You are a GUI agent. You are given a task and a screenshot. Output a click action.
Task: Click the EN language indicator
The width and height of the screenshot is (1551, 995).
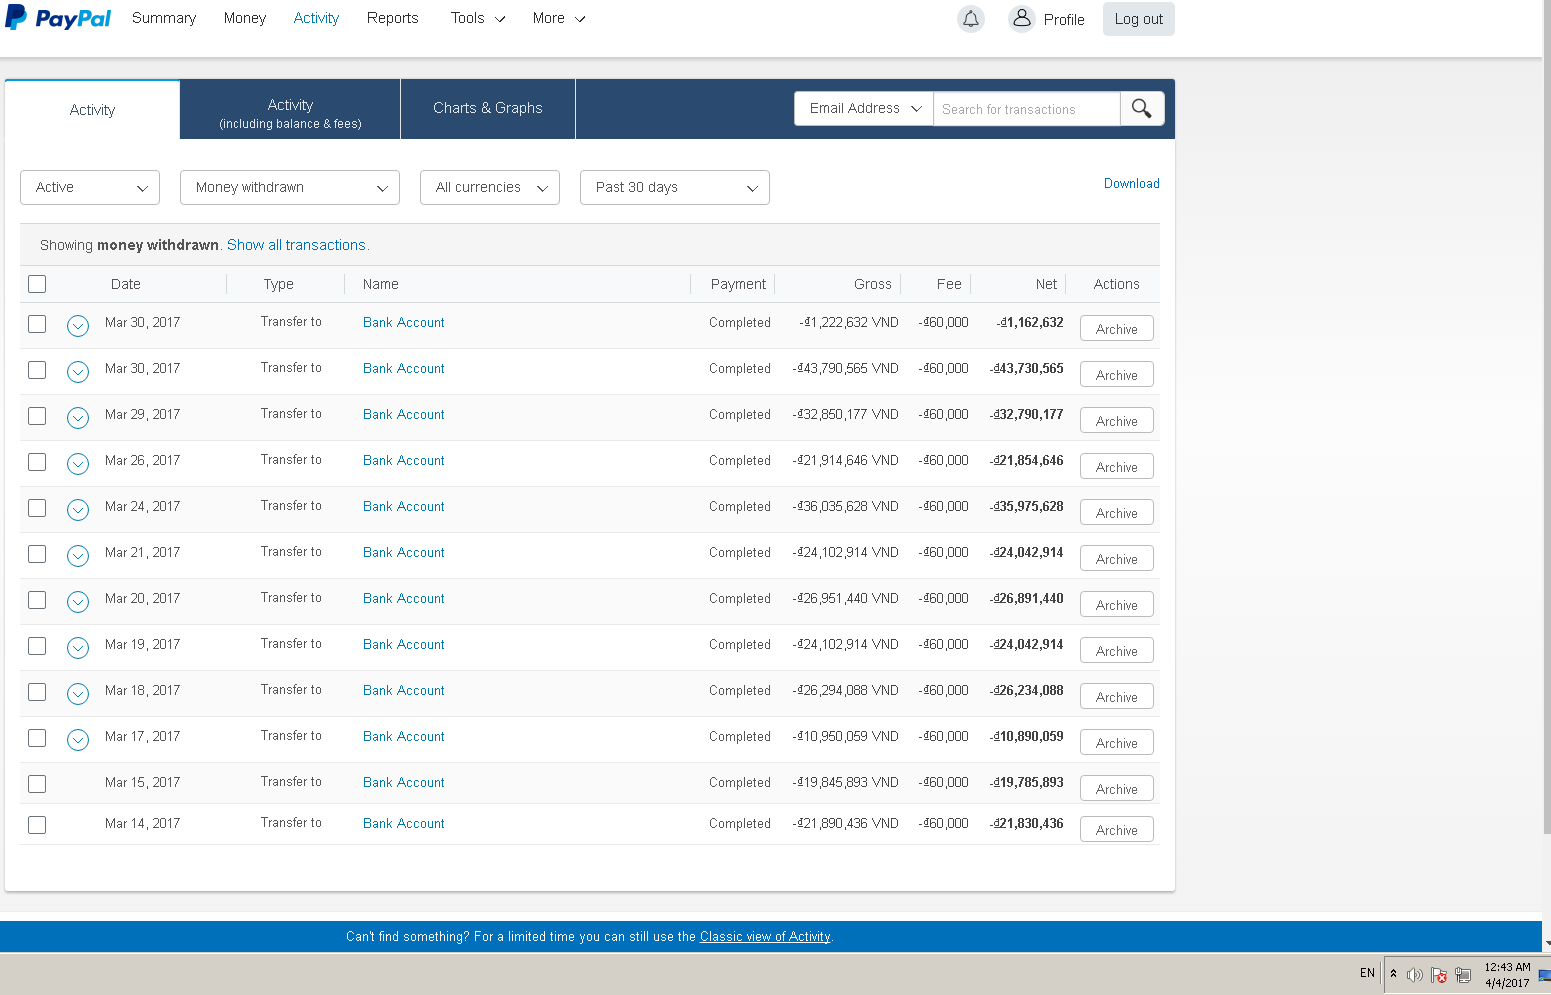pos(1367,973)
